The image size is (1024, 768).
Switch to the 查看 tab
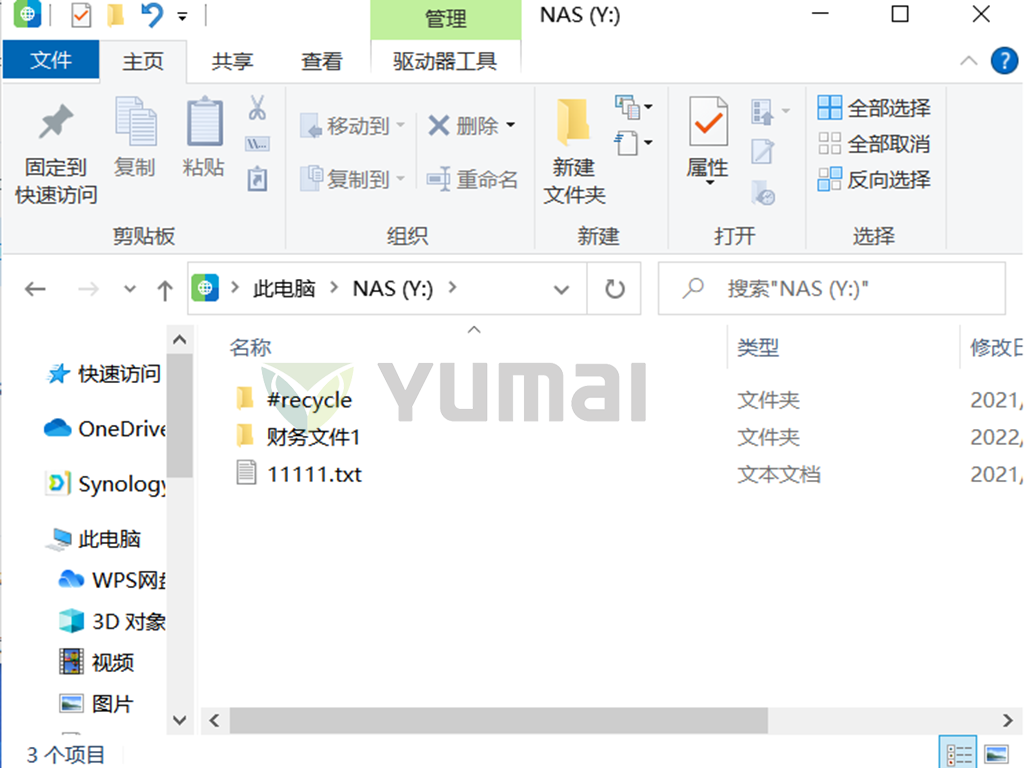[x=321, y=60]
